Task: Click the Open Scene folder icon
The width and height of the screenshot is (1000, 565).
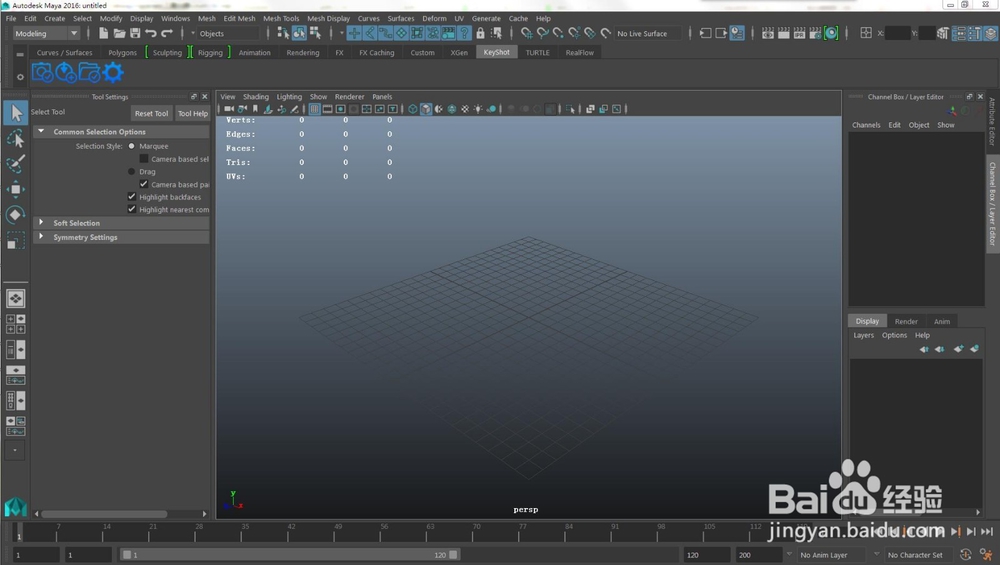Action: click(x=119, y=33)
